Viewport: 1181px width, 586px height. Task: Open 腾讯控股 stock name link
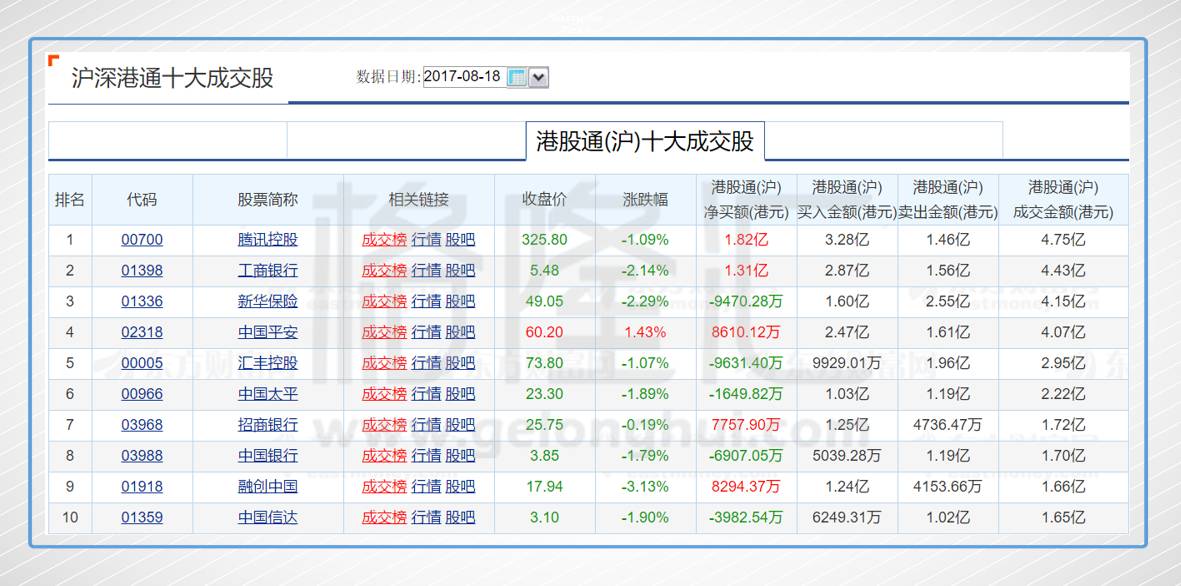(268, 240)
